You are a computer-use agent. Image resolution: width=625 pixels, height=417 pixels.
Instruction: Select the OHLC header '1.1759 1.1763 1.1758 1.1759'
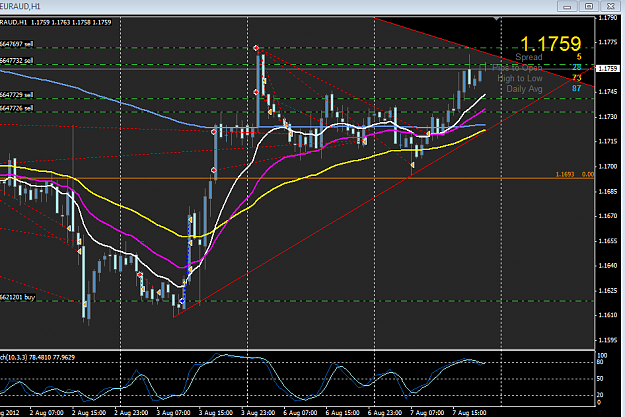(71, 22)
